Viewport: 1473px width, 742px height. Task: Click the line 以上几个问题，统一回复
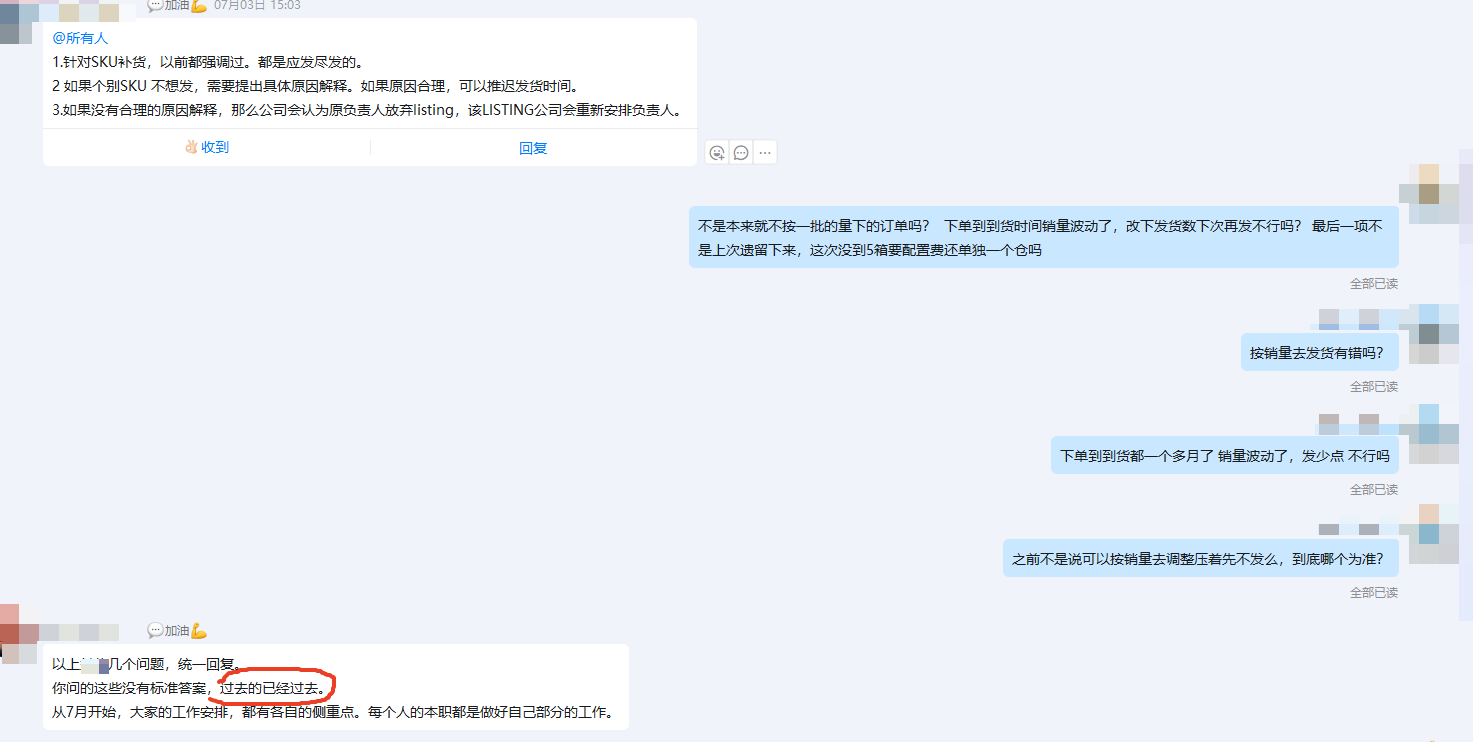coord(147,664)
